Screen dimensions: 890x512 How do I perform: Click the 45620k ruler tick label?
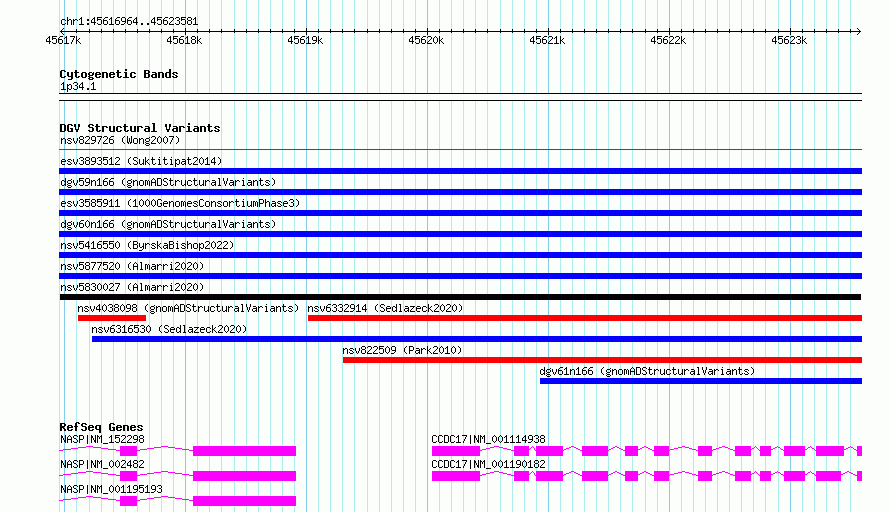pyautogui.click(x=426, y=40)
